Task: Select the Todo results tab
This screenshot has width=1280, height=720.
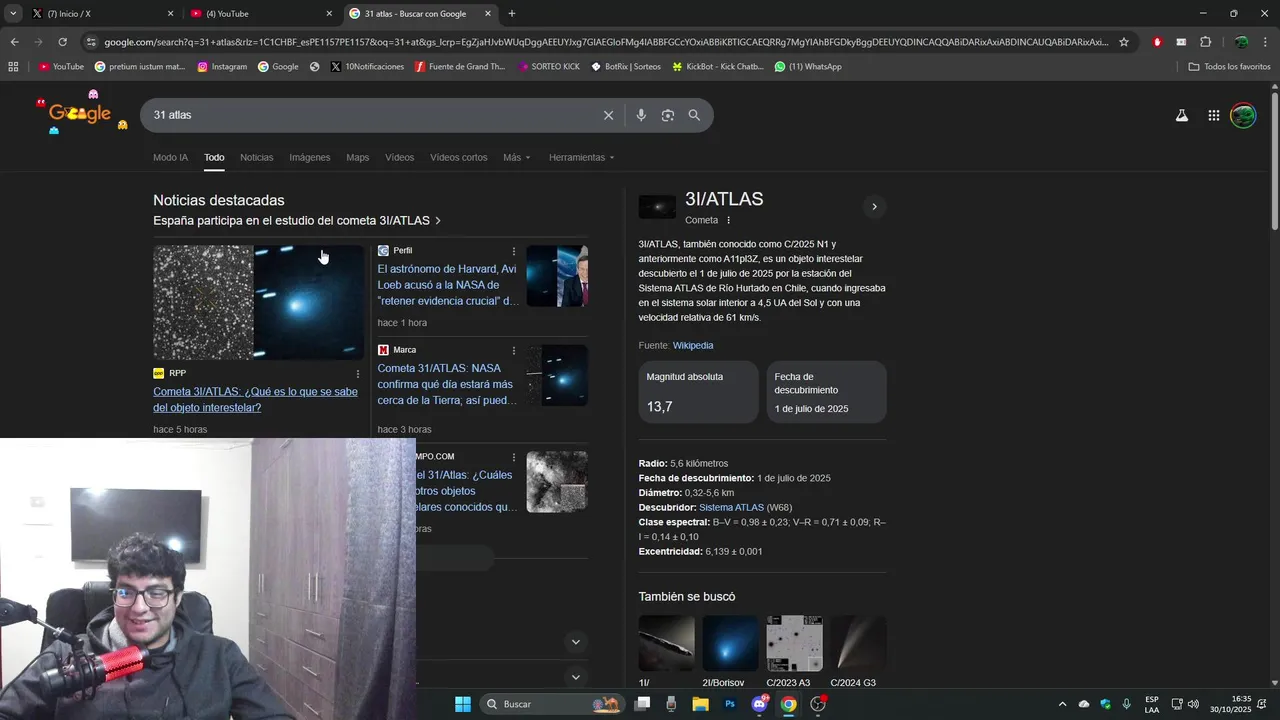Action: pyautogui.click(x=214, y=158)
